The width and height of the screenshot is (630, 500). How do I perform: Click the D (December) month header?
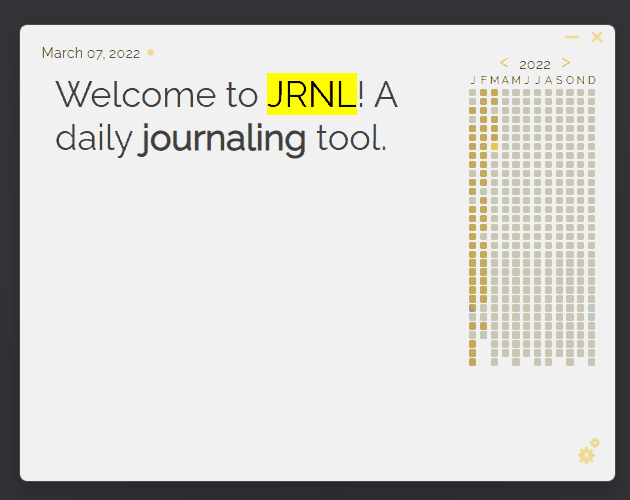tap(592, 80)
